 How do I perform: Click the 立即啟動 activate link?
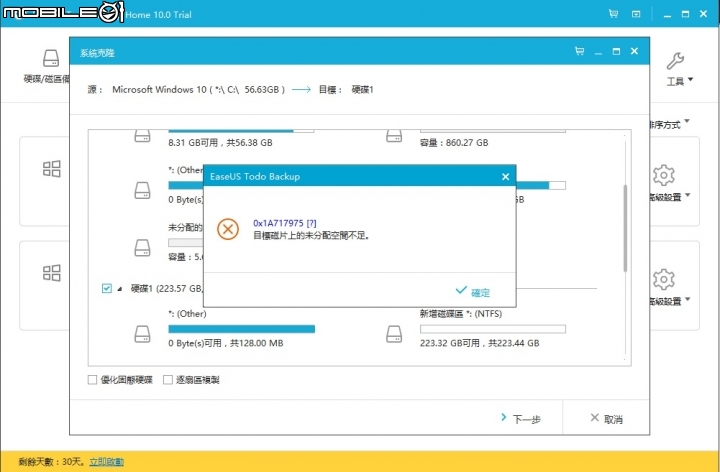(107, 461)
